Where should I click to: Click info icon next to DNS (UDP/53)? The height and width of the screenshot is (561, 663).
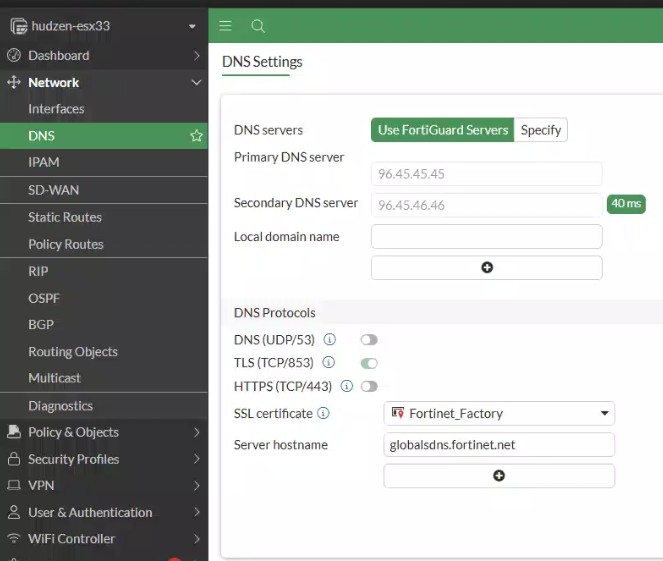[330, 339]
